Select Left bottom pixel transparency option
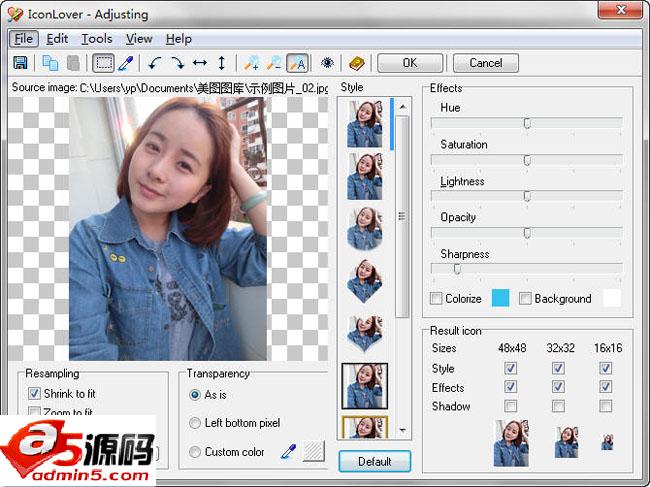Image resolution: width=650 pixels, height=487 pixels. click(x=194, y=423)
